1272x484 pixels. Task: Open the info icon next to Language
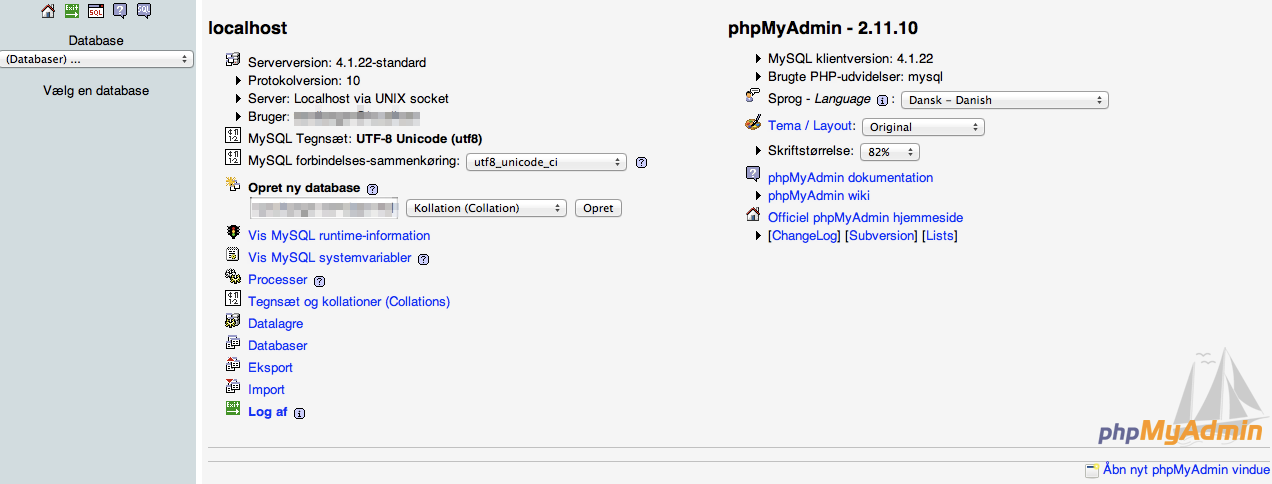pyautogui.click(x=882, y=101)
